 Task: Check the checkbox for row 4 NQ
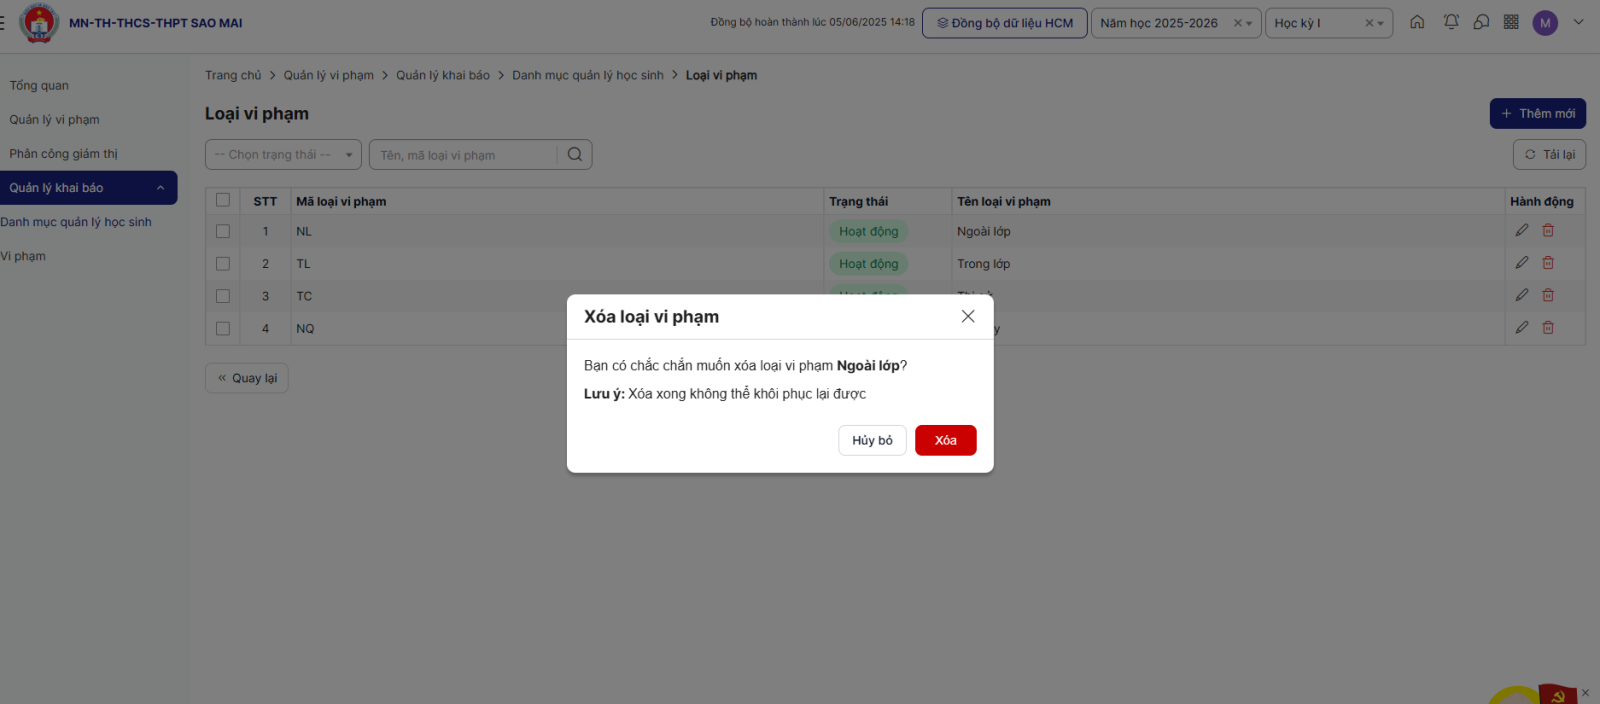(223, 328)
